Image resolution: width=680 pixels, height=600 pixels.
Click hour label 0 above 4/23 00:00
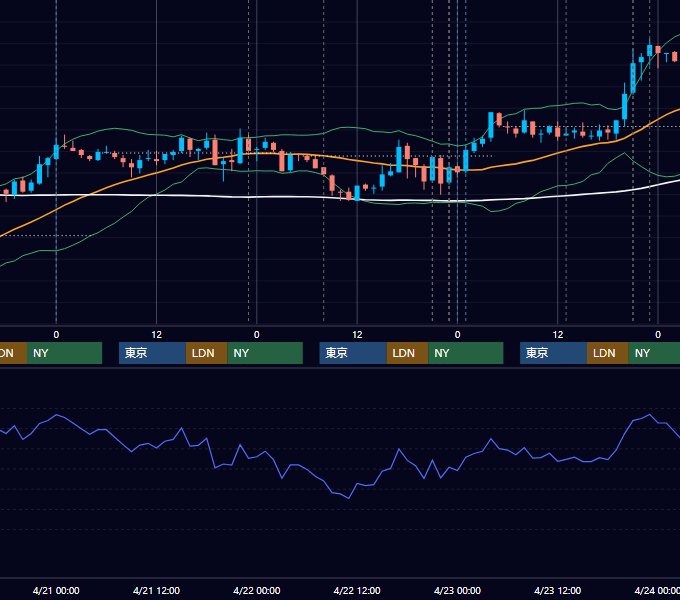[x=457, y=335]
